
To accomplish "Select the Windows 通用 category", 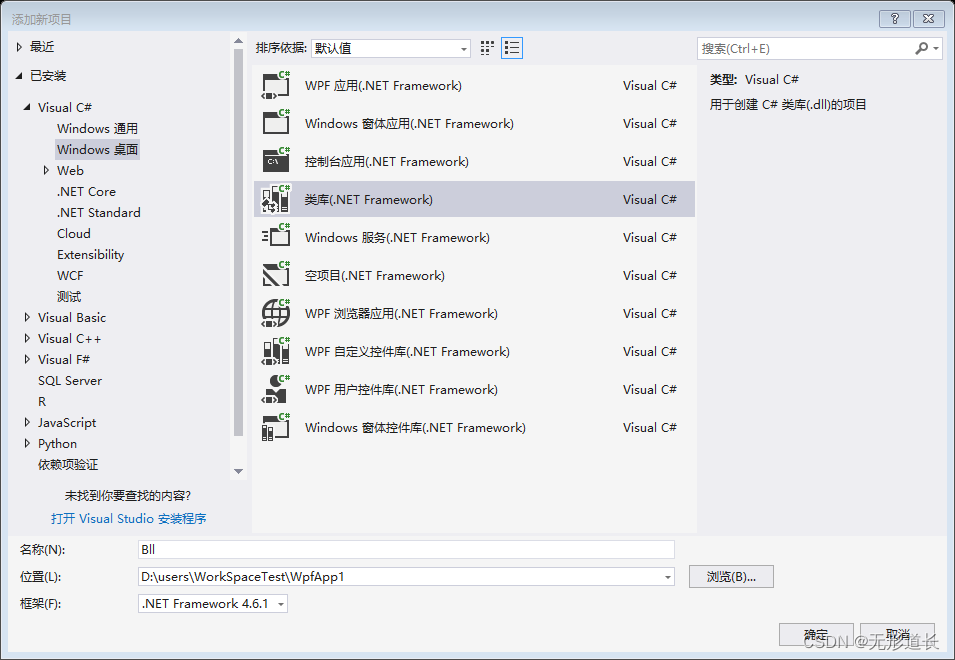I will point(97,128).
